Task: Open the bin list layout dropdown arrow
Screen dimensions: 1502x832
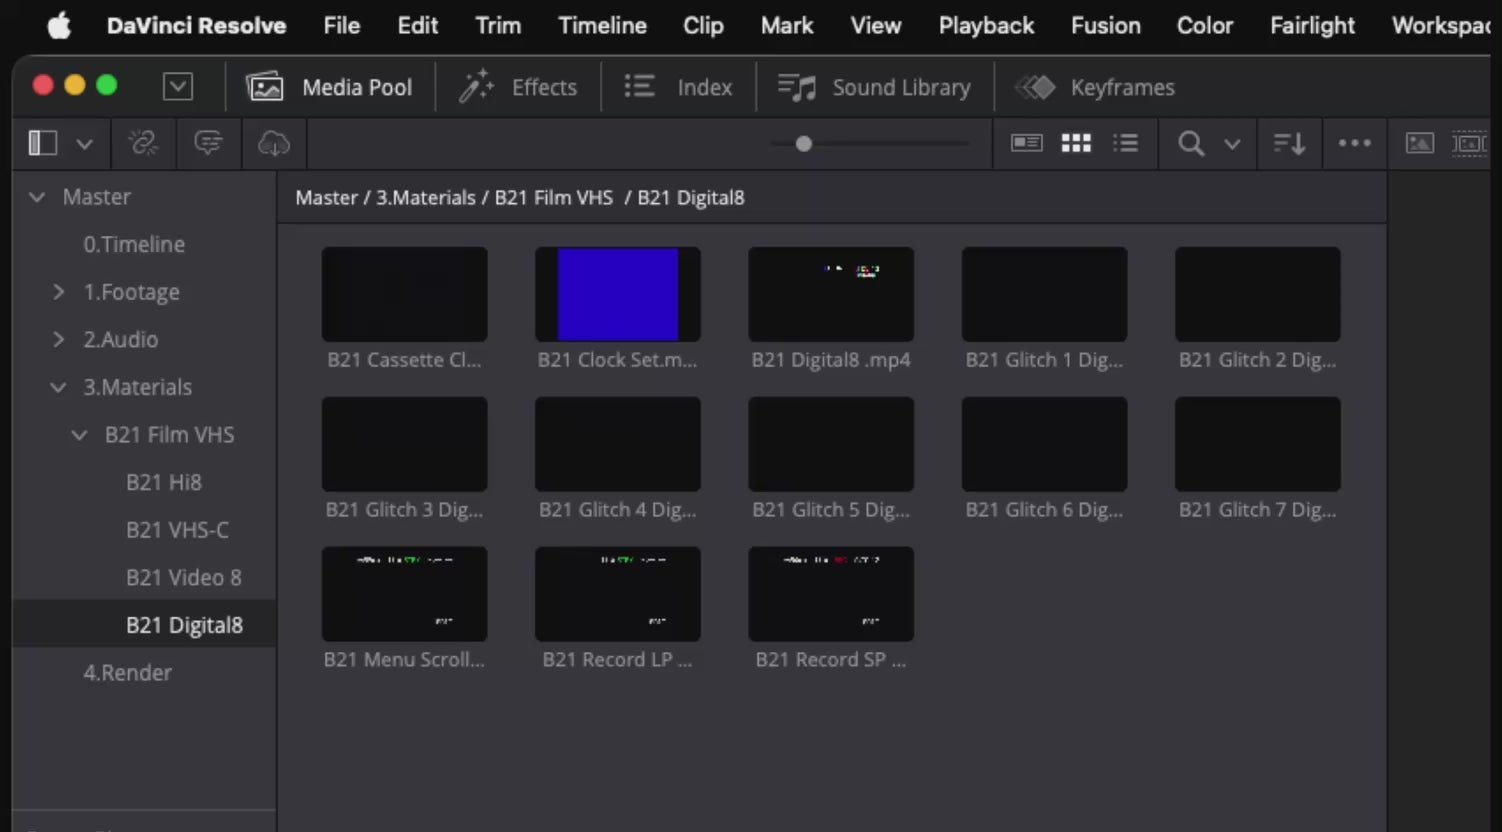Action: pos(85,144)
